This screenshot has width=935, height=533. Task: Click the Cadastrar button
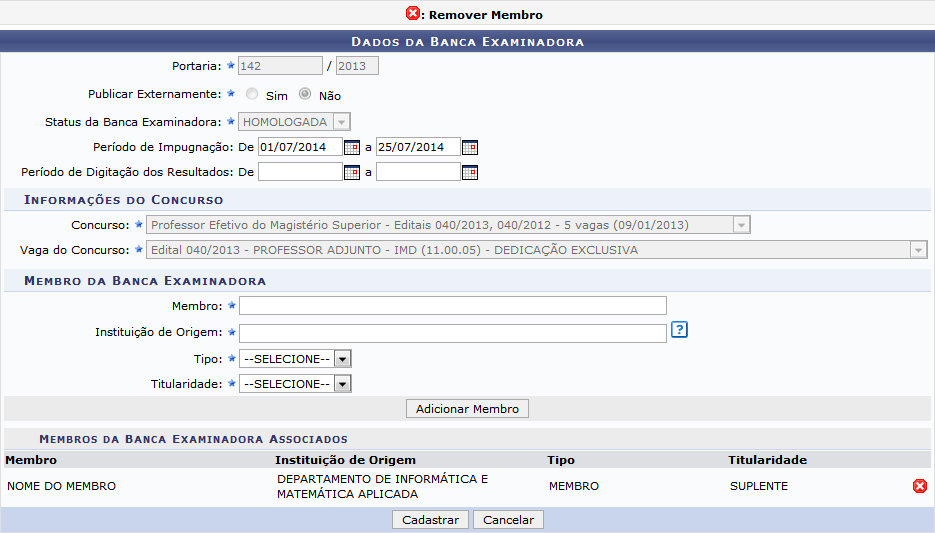430,520
